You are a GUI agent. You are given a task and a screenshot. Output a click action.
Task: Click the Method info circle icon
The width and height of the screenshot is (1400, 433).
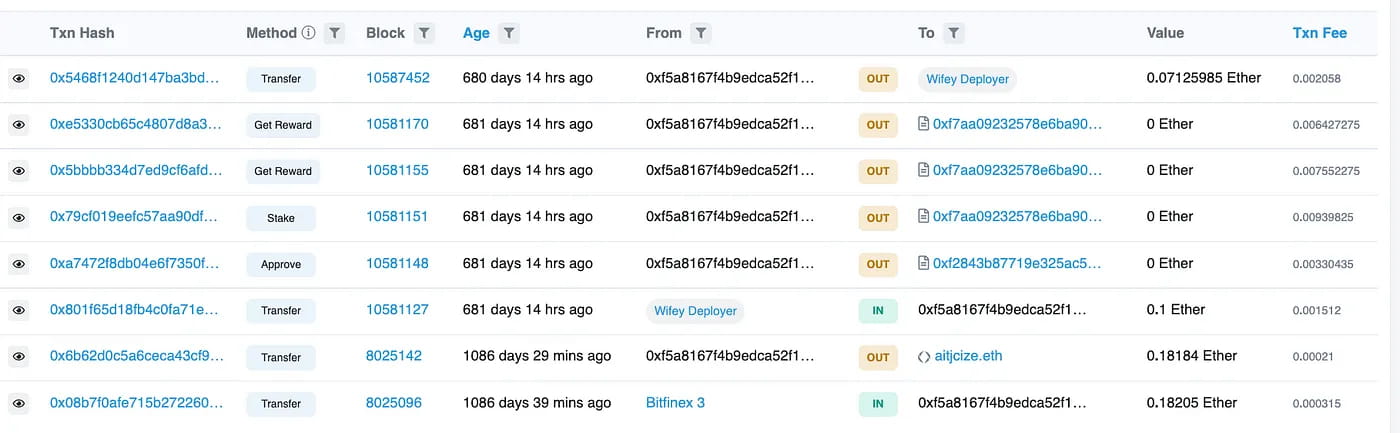(x=308, y=33)
